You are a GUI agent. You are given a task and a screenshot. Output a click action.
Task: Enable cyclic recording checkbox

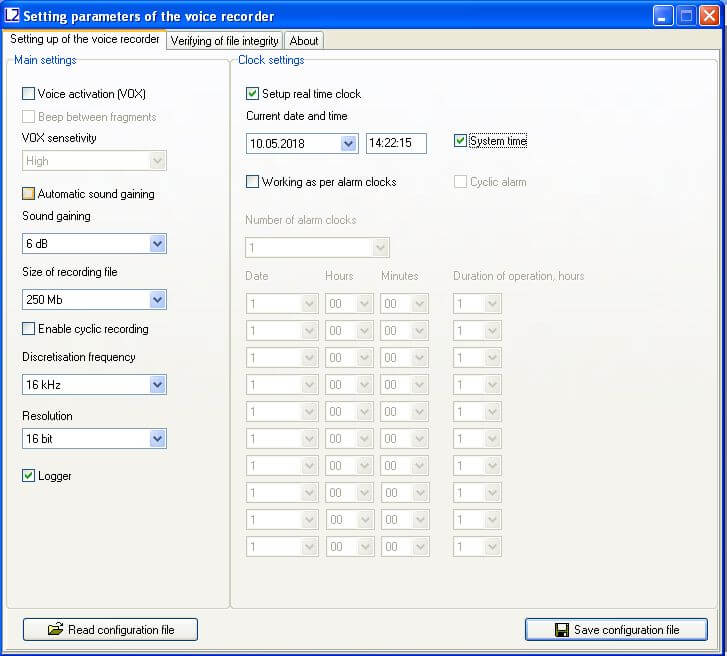pos(29,329)
